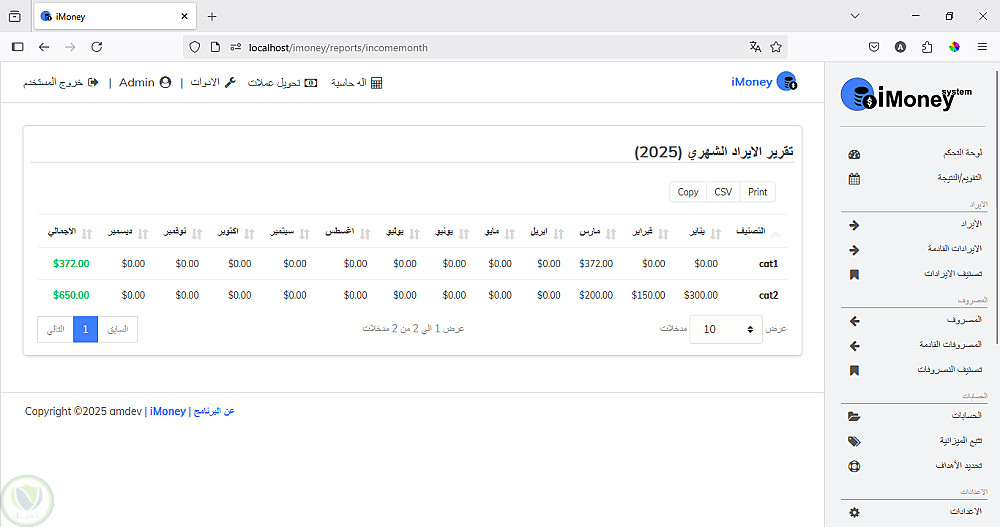Screen dimensions: 1000x527
Task: Click the income categories bookmark icon
Action: (855, 274)
